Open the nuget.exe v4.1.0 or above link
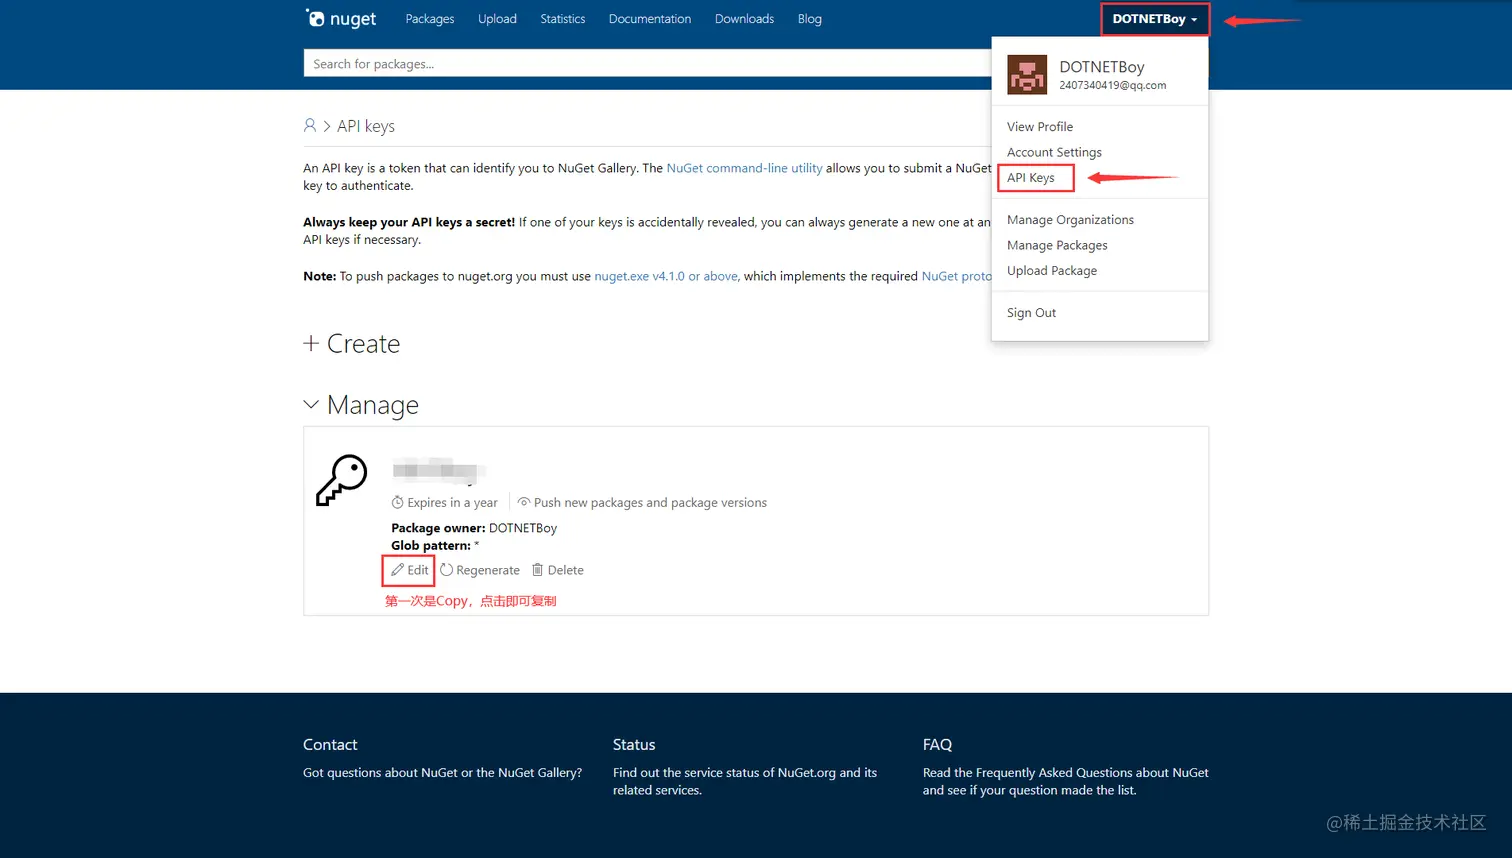 [666, 276]
